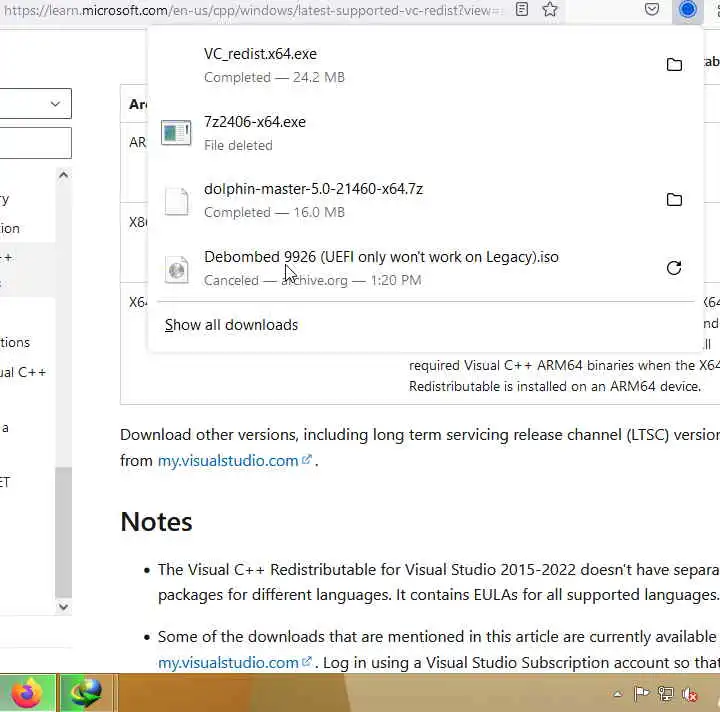Click the dolphin-master archive file icon

pos(176,201)
